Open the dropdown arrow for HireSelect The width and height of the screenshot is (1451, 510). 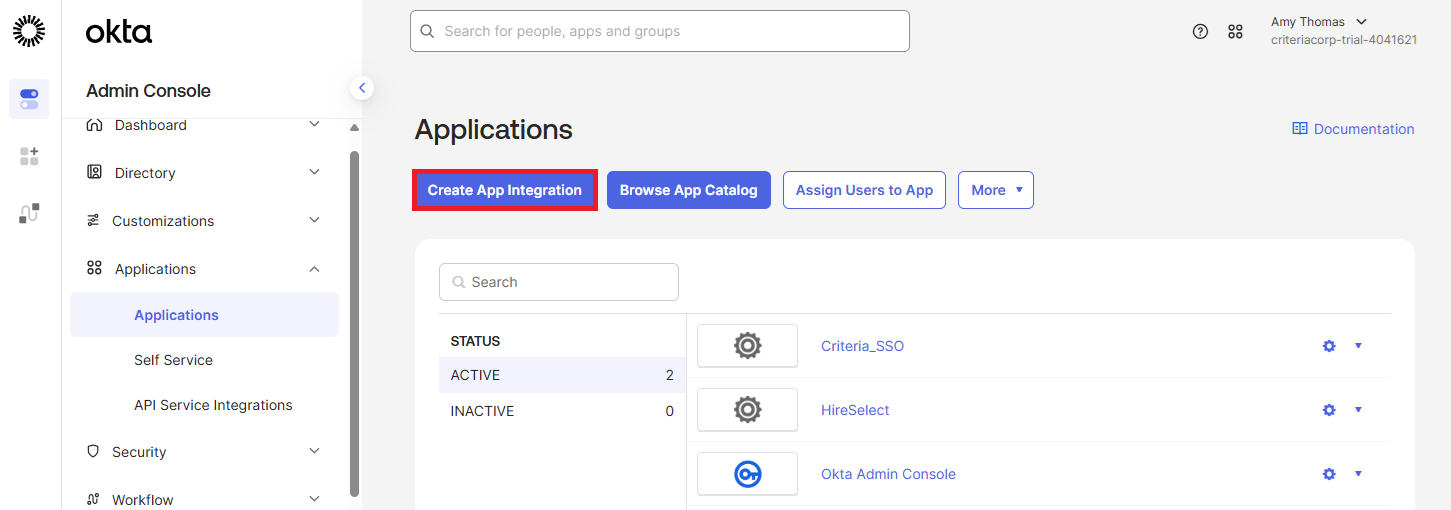tap(1358, 409)
